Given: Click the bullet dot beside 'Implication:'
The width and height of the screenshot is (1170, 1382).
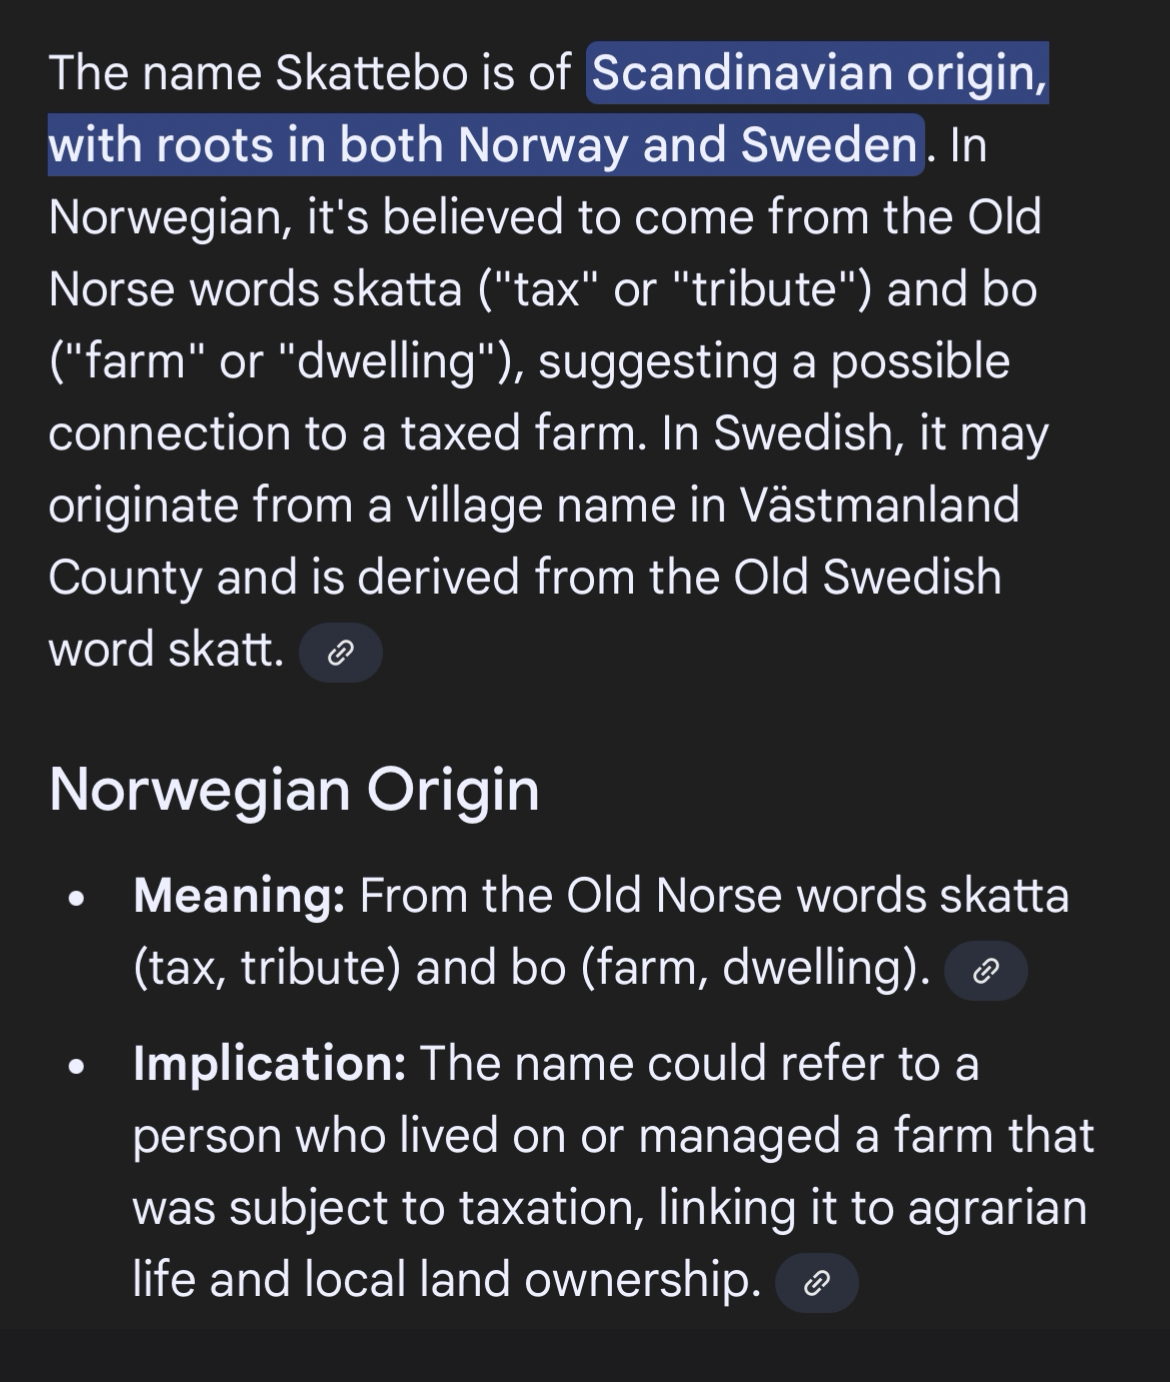Looking at the screenshot, I should (74, 1066).
